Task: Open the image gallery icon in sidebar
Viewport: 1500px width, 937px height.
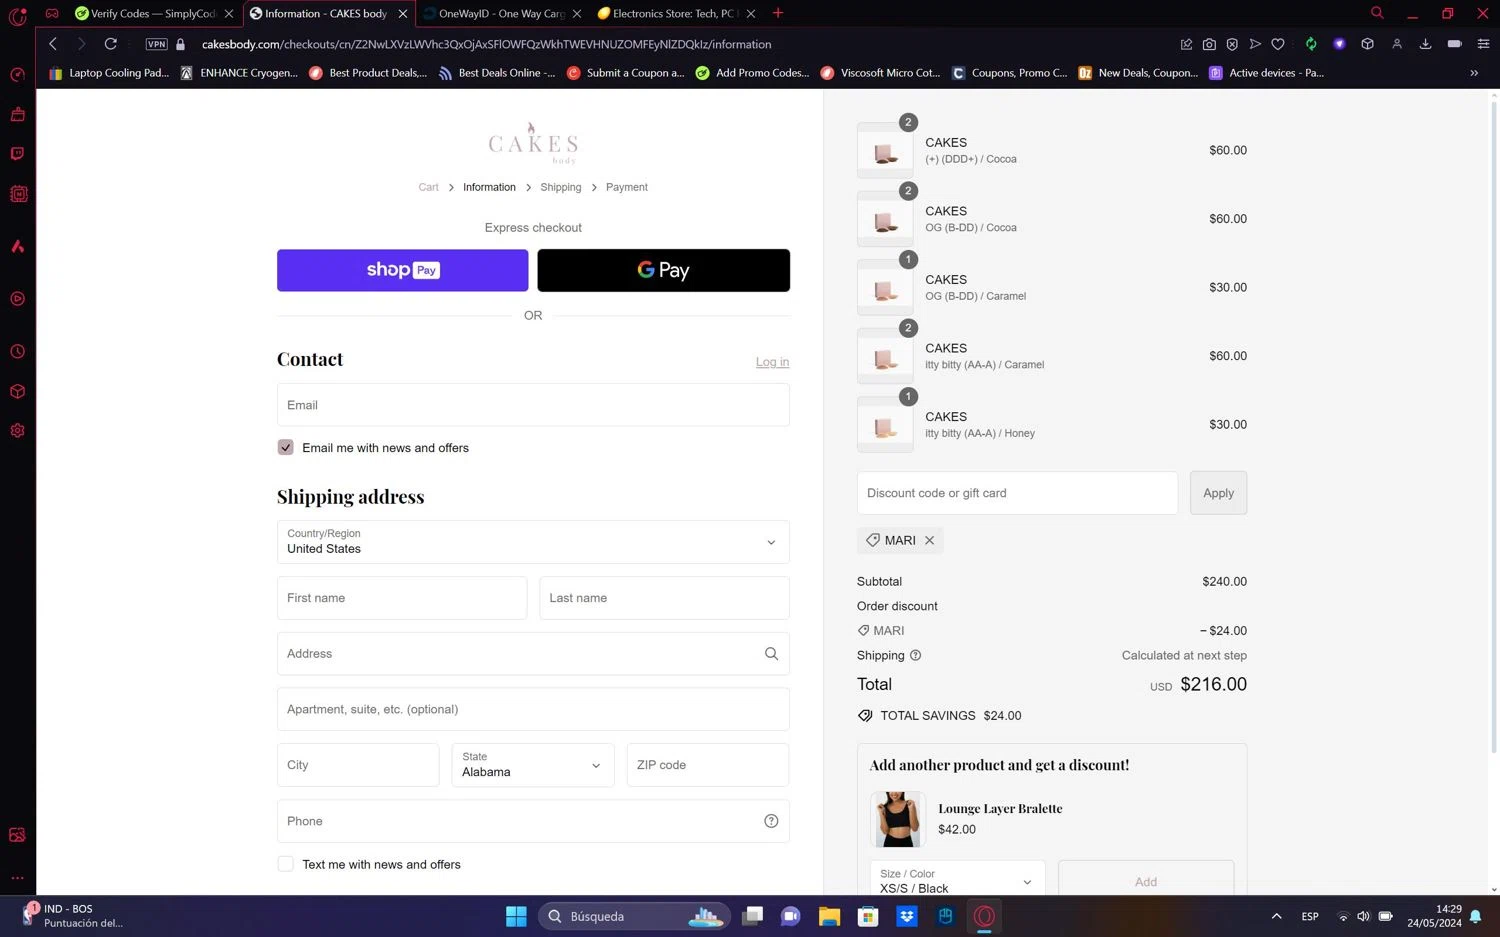Action: point(17,835)
